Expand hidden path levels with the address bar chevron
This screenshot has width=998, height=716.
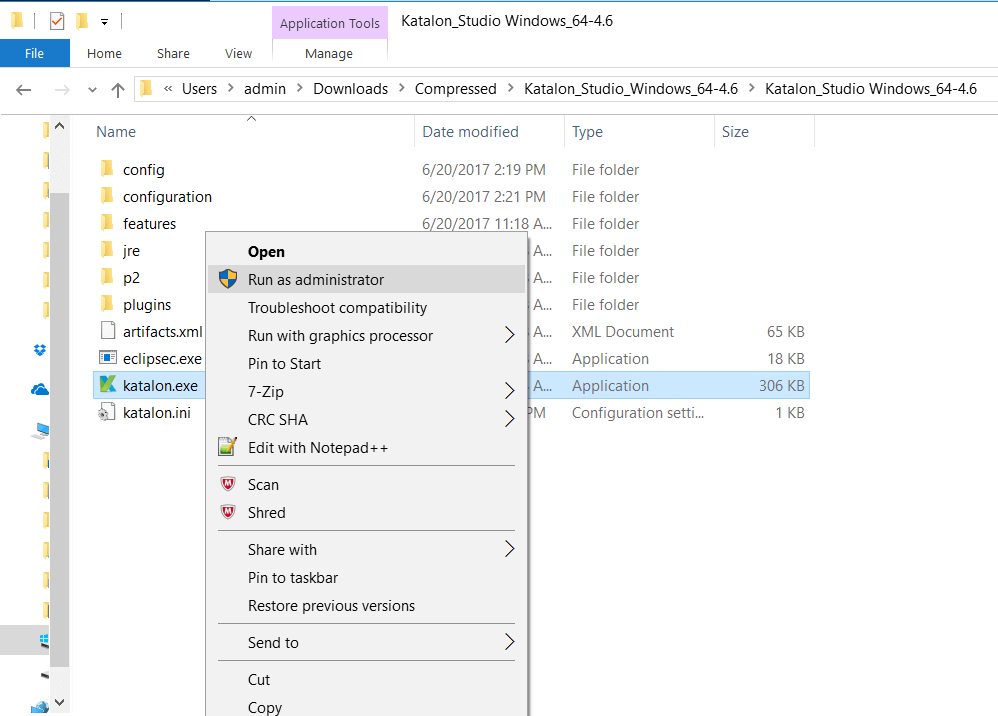(168, 88)
